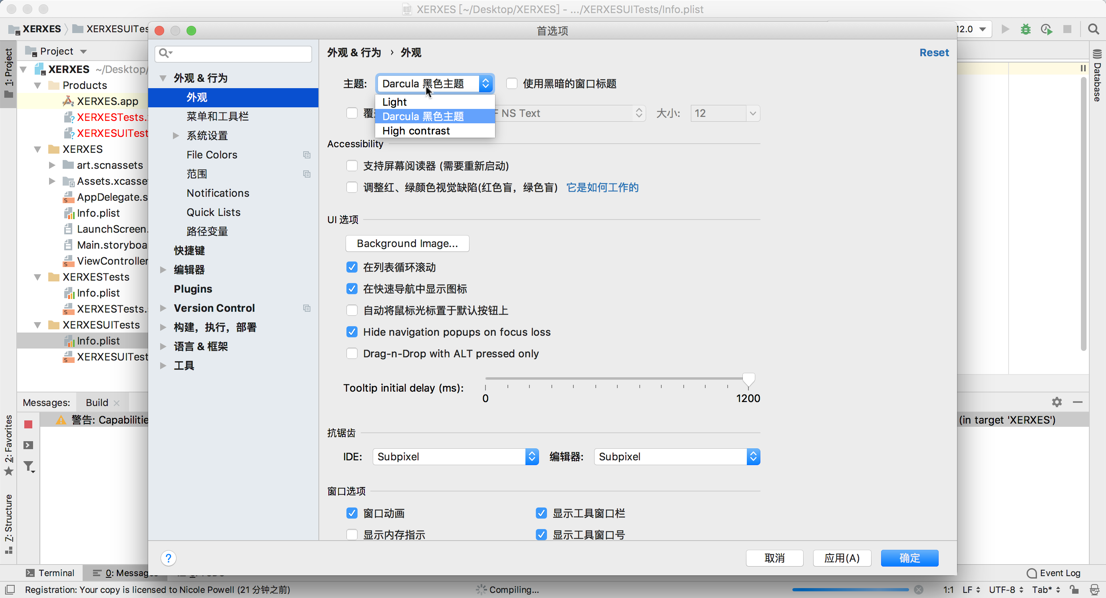Toggle 调整红、绿颜色视觉缺陷 checkbox
Viewport: 1106px width, 598px height.
tap(351, 187)
